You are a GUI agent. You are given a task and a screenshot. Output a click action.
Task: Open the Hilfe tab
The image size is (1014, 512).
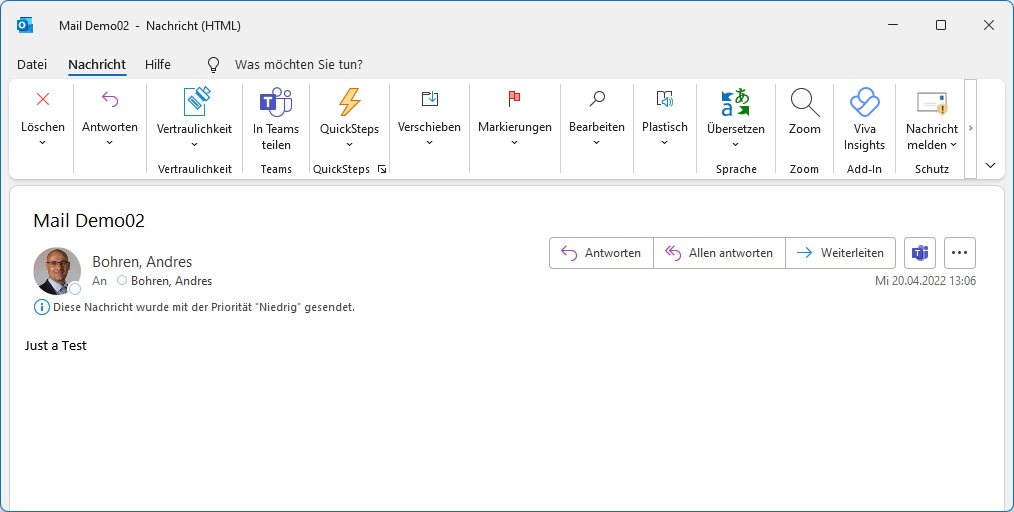point(158,64)
